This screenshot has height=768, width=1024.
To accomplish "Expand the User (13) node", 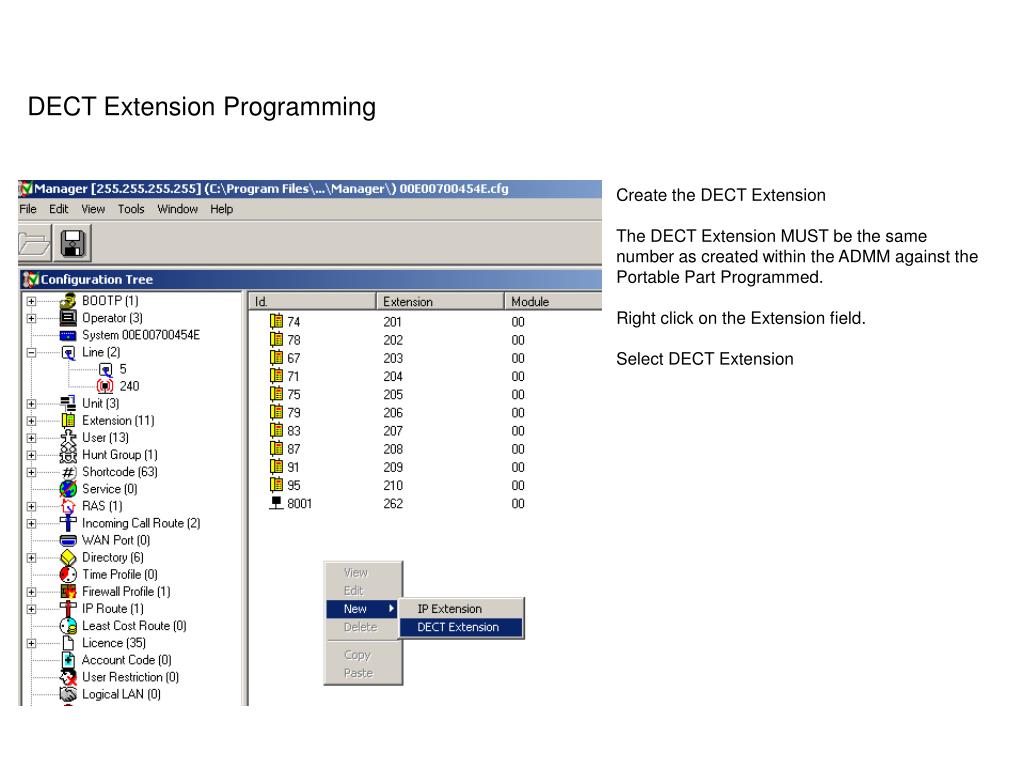I will (x=31, y=438).
